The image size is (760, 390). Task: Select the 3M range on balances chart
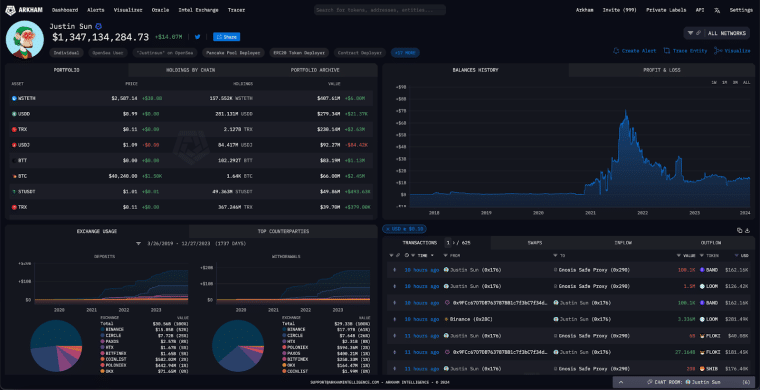click(735, 82)
